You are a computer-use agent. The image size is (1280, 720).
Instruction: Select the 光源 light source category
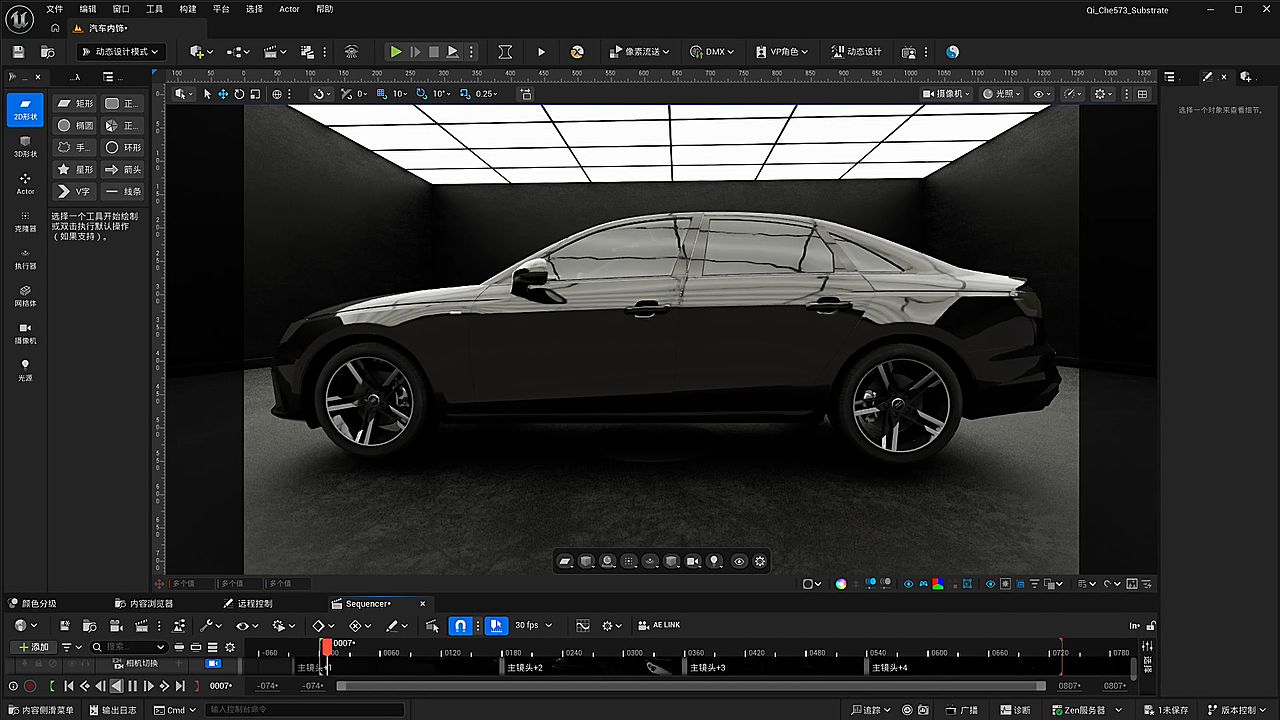(x=25, y=370)
